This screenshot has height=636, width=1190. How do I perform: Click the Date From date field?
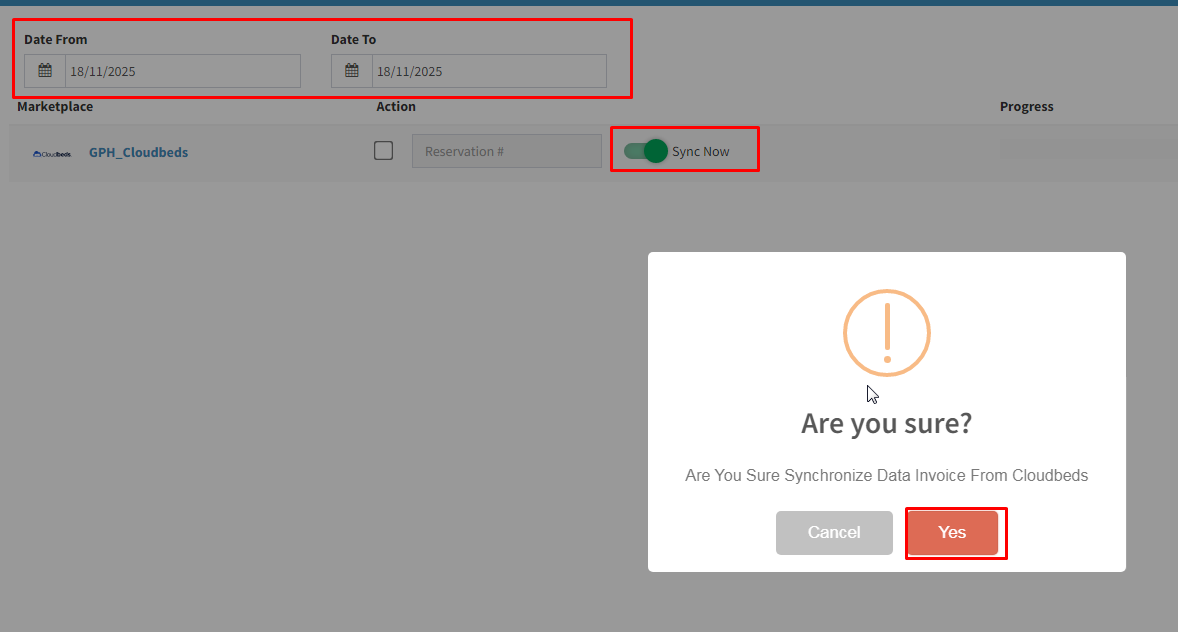pyautogui.click(x=182, y=71)
